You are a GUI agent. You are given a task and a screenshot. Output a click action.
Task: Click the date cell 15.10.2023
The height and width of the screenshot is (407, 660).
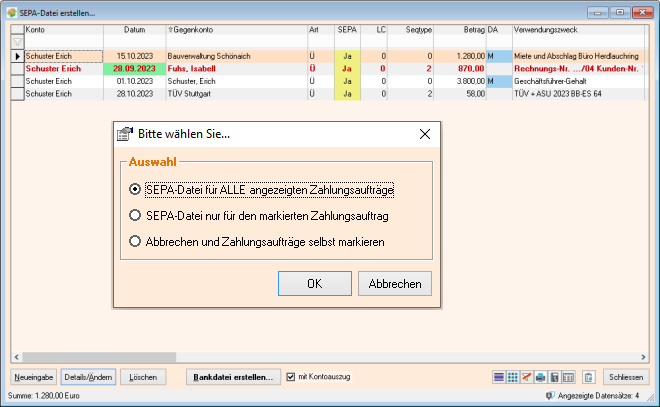(135, 56)
